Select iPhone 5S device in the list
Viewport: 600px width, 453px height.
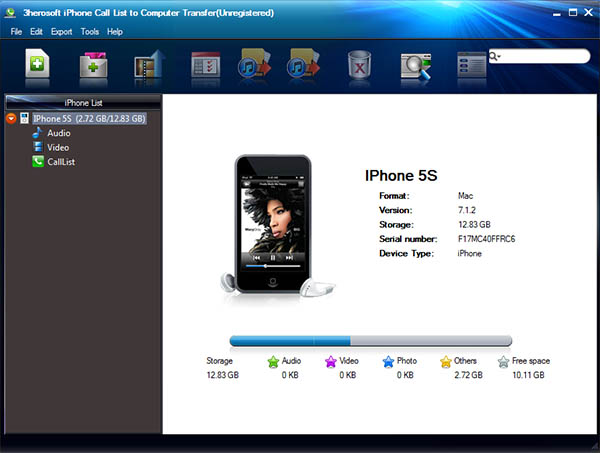[x=88, y=119]
